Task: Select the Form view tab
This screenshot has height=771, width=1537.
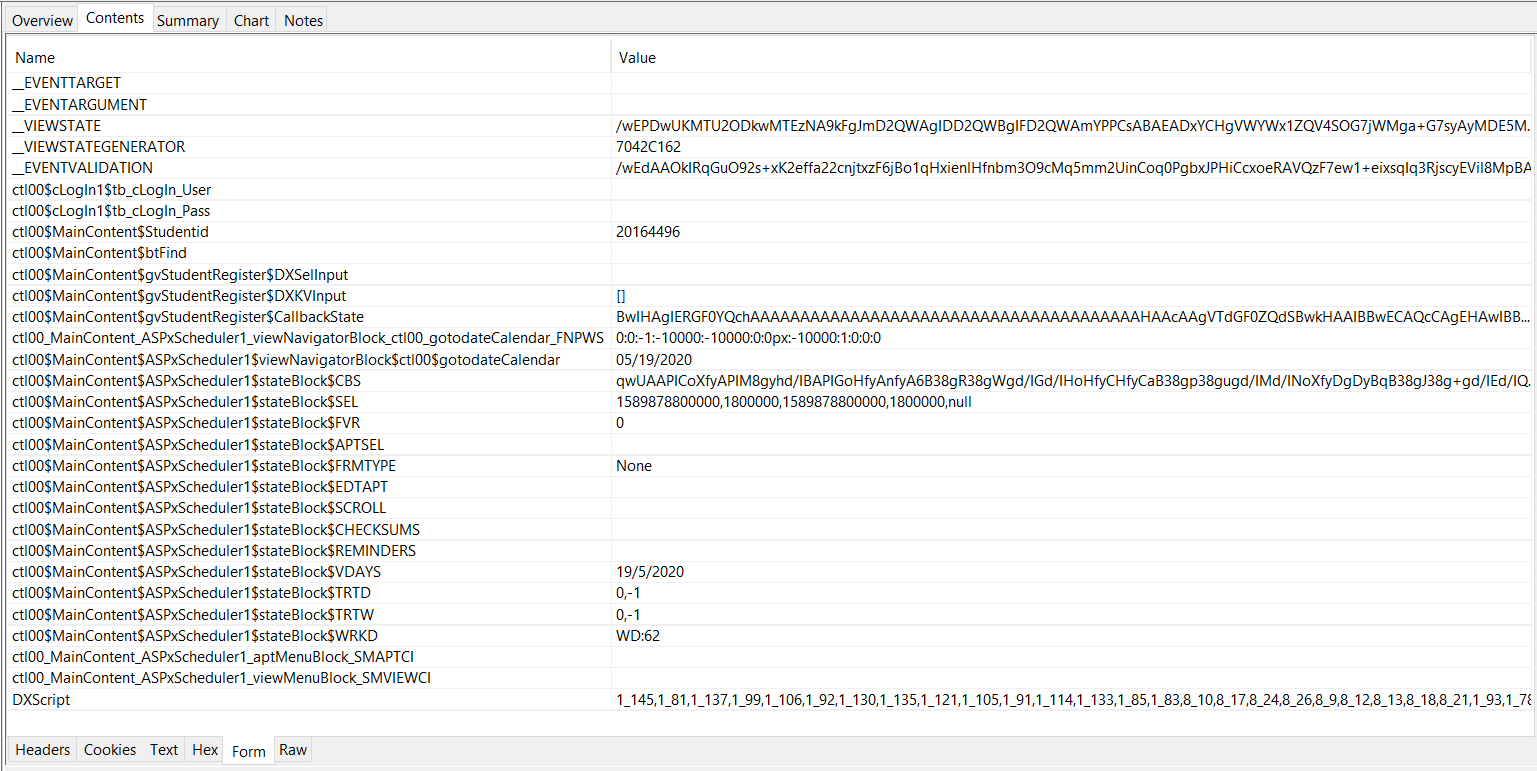Action: coord(249,751)
